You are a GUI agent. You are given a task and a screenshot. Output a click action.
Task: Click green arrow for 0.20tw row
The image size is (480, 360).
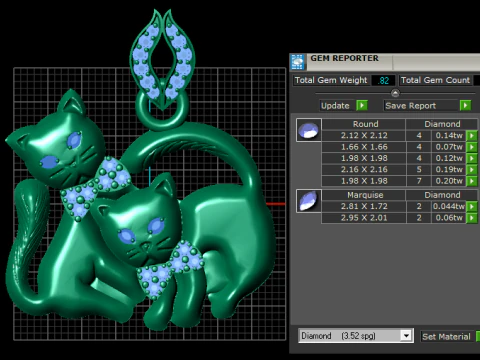[x=472, y=181]
